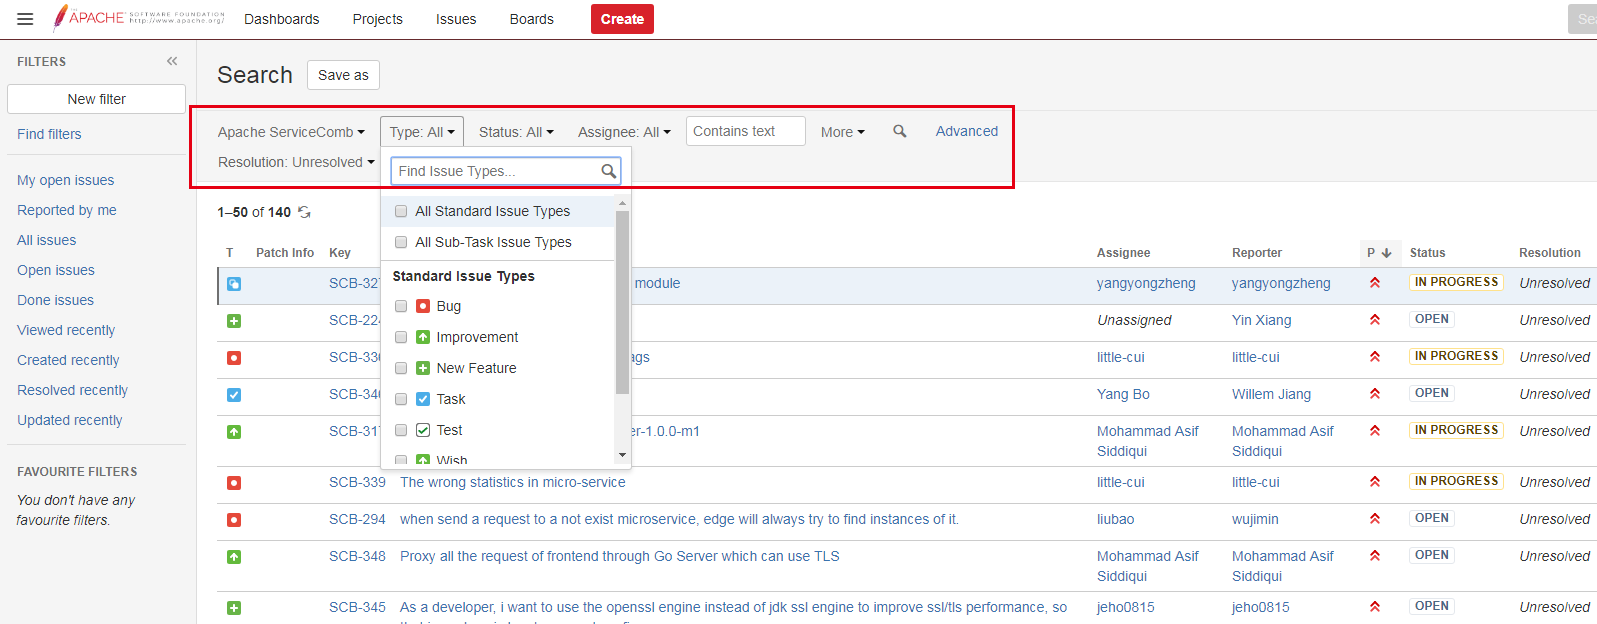Click the bug type icon for SCB-294
This screenshot has height=624, width=1597.
pyautogui.click(x=234, y=520)
